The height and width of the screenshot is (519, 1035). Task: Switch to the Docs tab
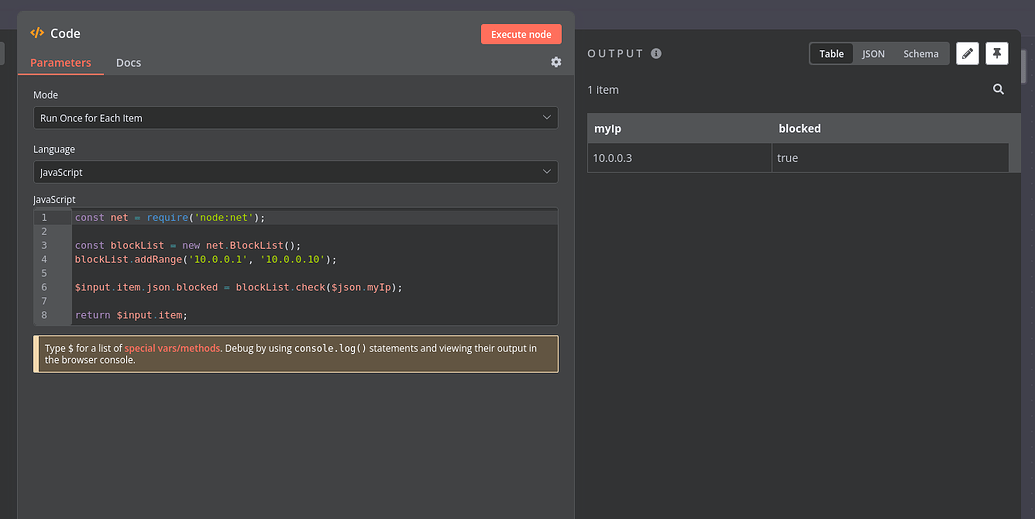pos(129,63)
